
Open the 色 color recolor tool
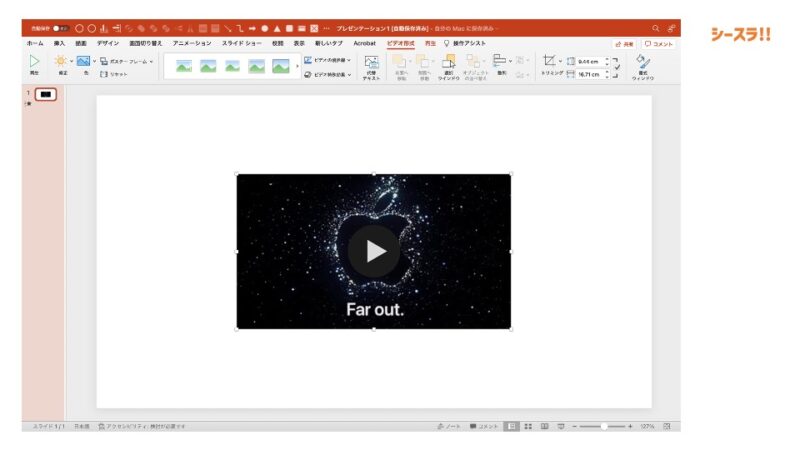click(x=84, y=65)
